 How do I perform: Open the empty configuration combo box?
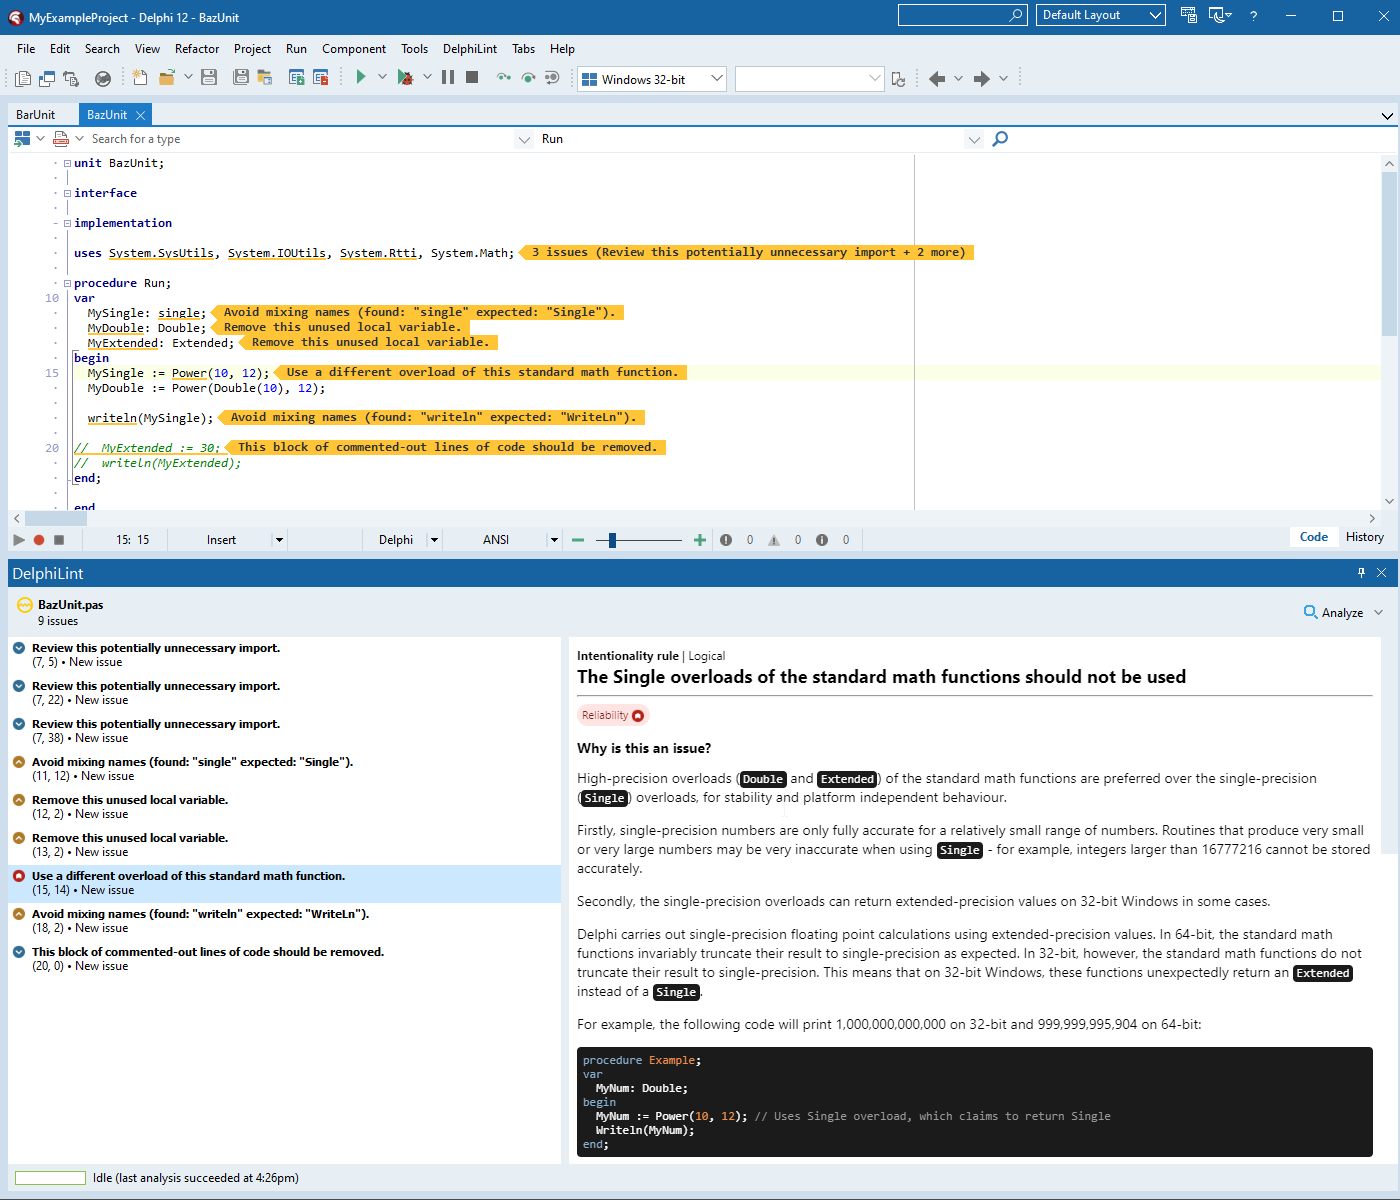click(810, 79)
